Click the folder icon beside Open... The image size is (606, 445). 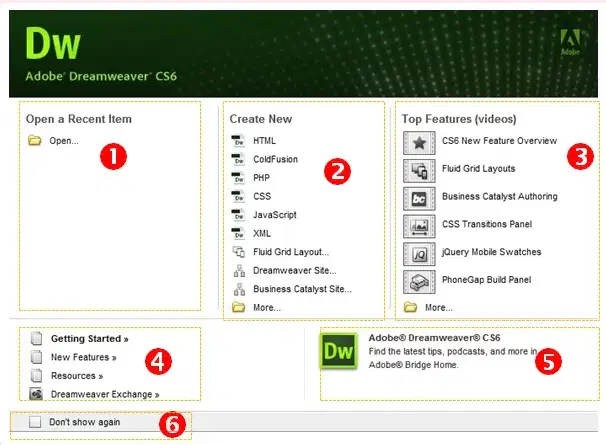click(x=34, y=140)
